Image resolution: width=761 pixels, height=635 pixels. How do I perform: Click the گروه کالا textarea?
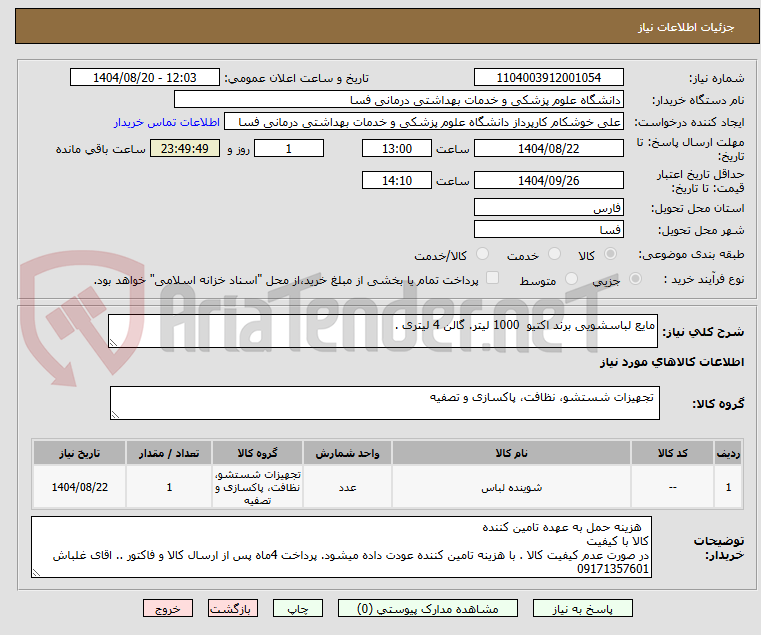[384, 403]
